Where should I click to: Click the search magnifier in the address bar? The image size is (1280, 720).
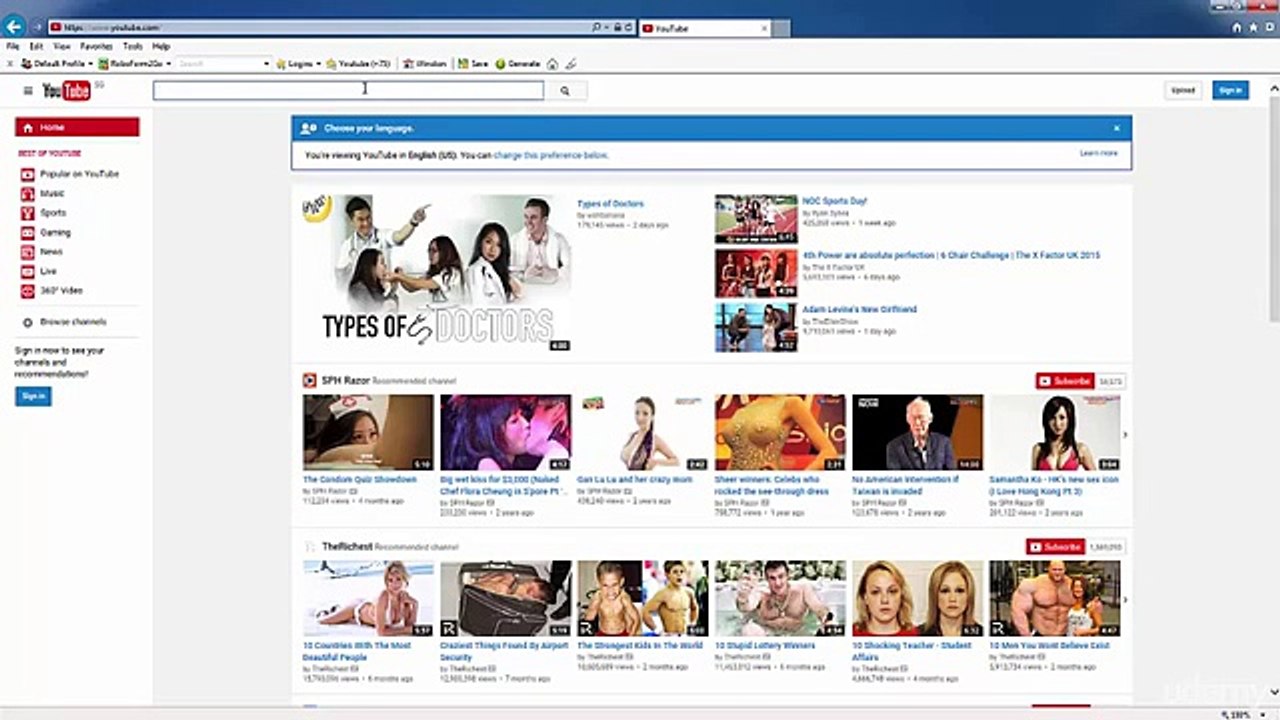tap(597, 28)
